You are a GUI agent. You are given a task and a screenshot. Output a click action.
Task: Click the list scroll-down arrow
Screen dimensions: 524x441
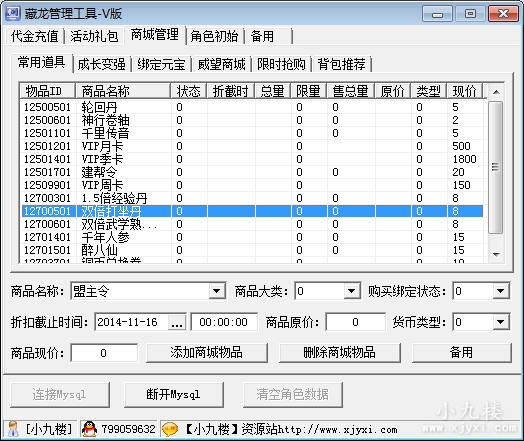coord(496,255)
